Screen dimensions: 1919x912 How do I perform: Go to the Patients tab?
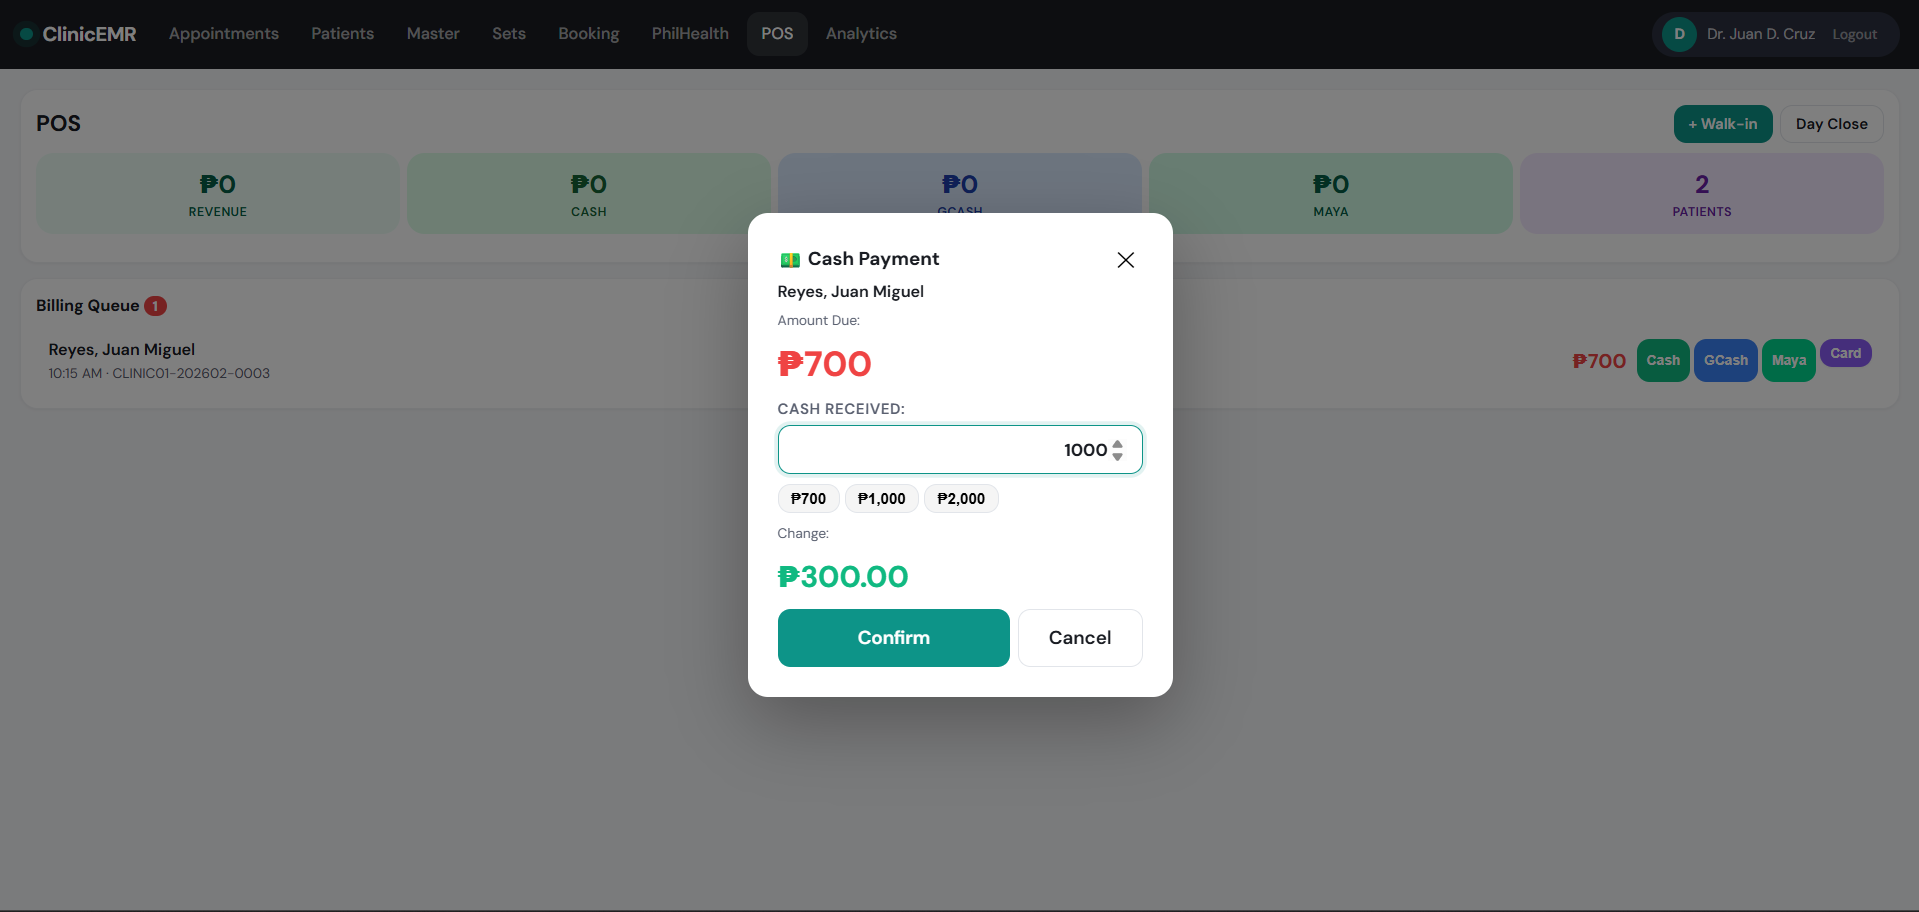(342, 34)
